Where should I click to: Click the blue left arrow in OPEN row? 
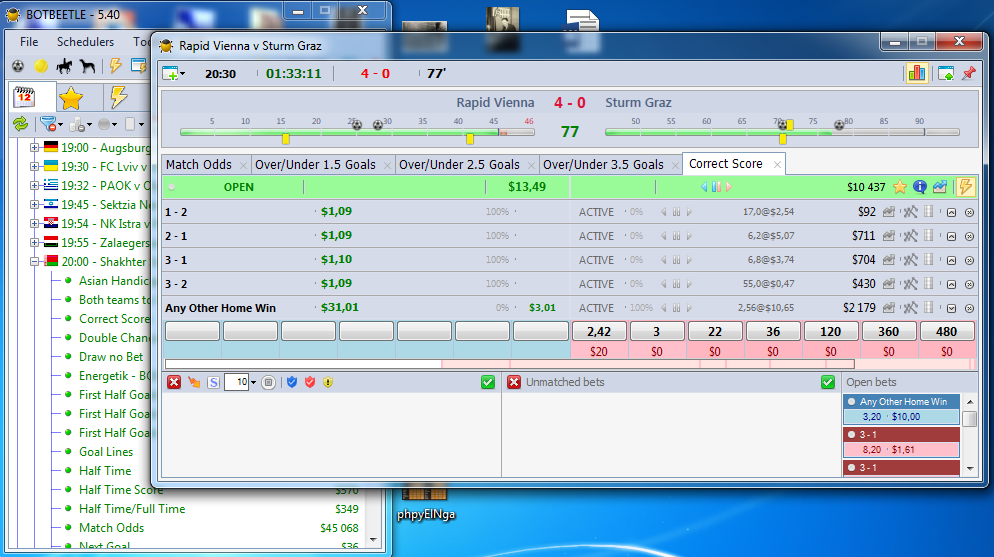pos(704,187)
